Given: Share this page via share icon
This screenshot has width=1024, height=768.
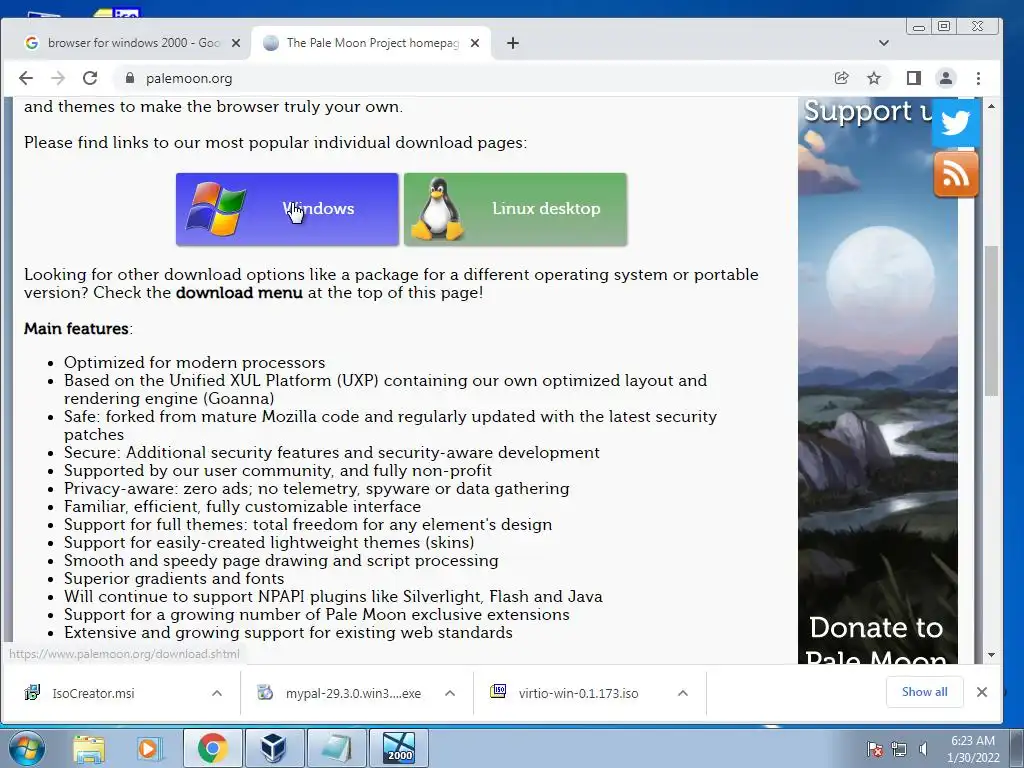Looking at the screenshot, I should coord(841,78).
